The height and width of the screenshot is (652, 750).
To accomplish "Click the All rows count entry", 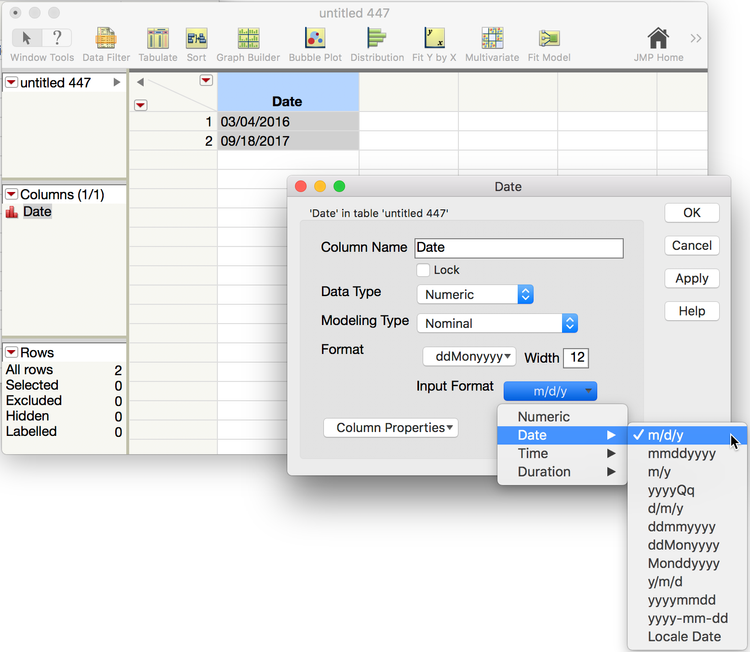I will click(64, 370).
